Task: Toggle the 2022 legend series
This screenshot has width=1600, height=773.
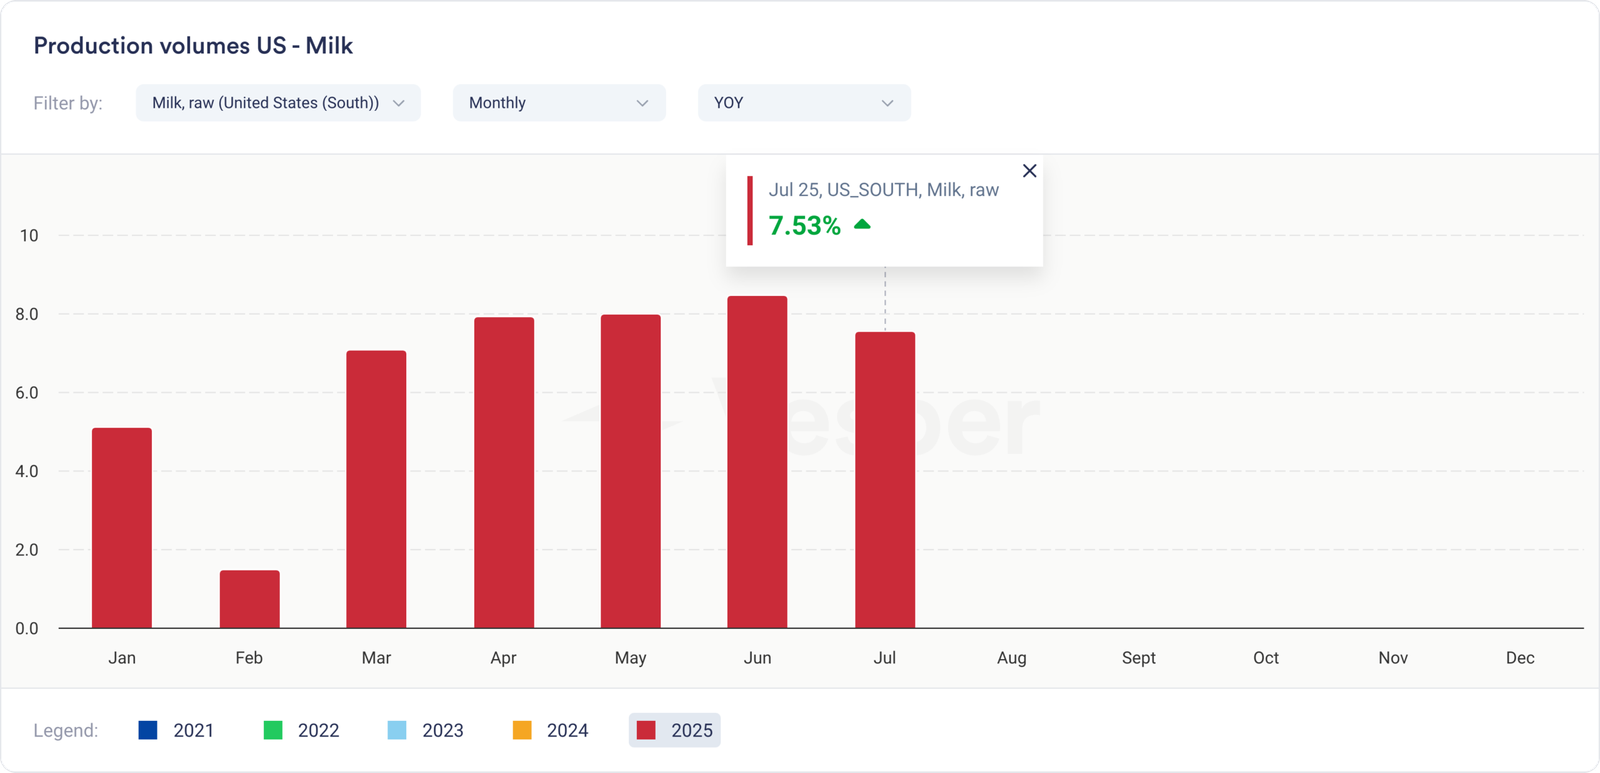Action: (x=302, y=730)
